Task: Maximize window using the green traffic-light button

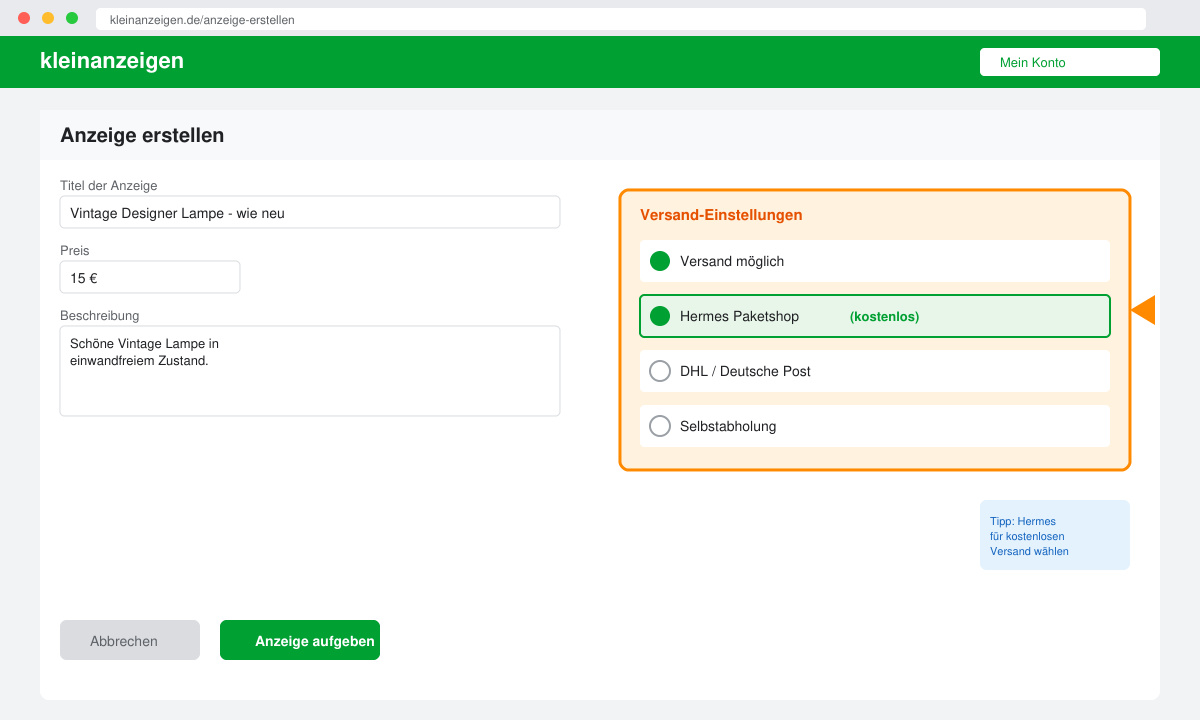Action: (72, 18)
